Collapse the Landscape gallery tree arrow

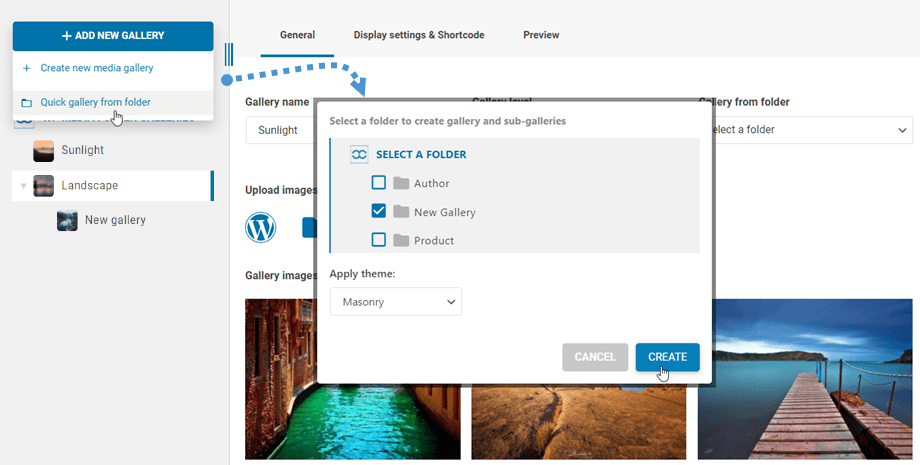point(22,186)
